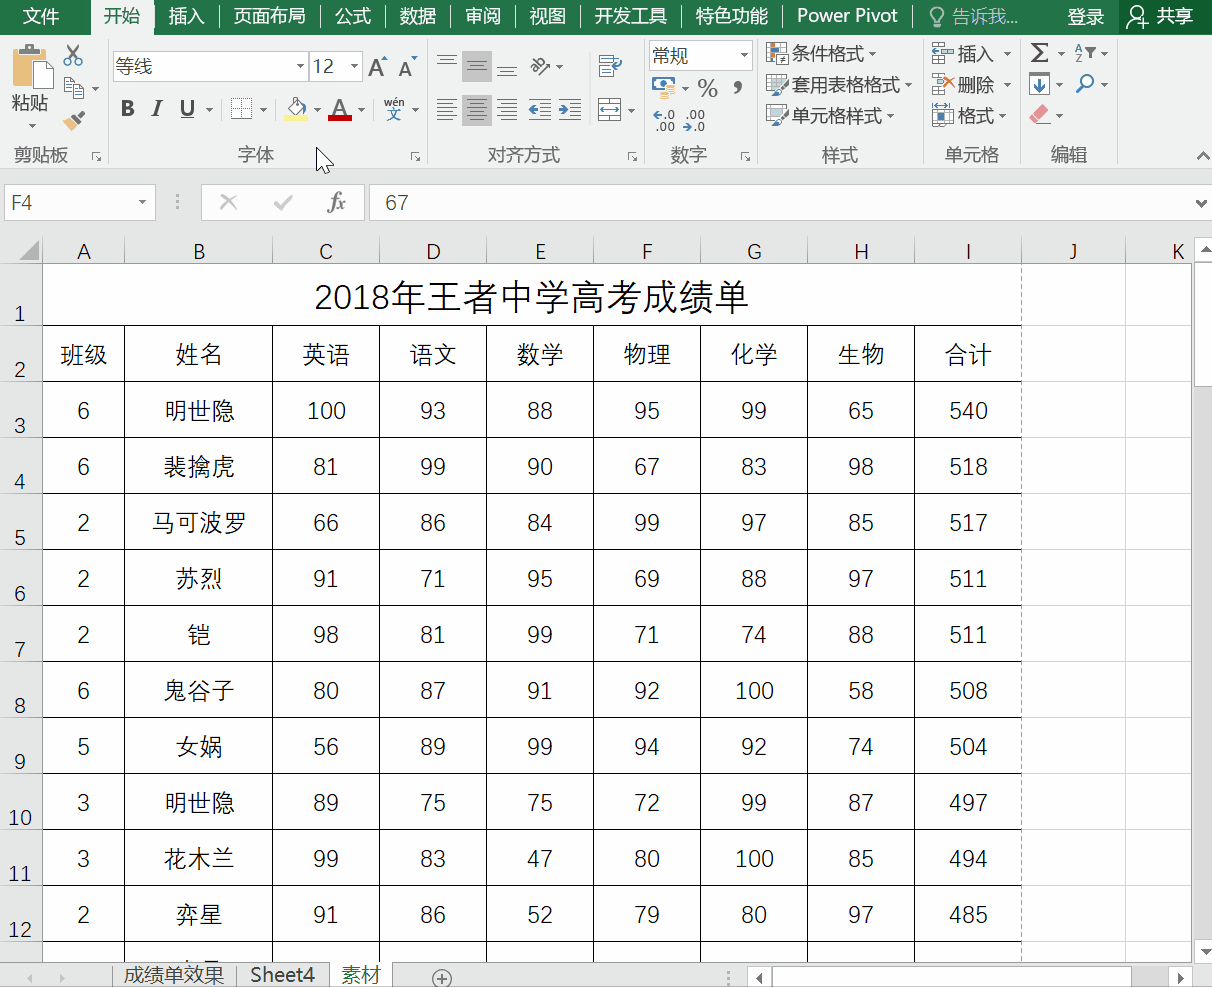Screen dimensions: 1212x987
Task: Click the wrap text icon
Action: point(610,67)
